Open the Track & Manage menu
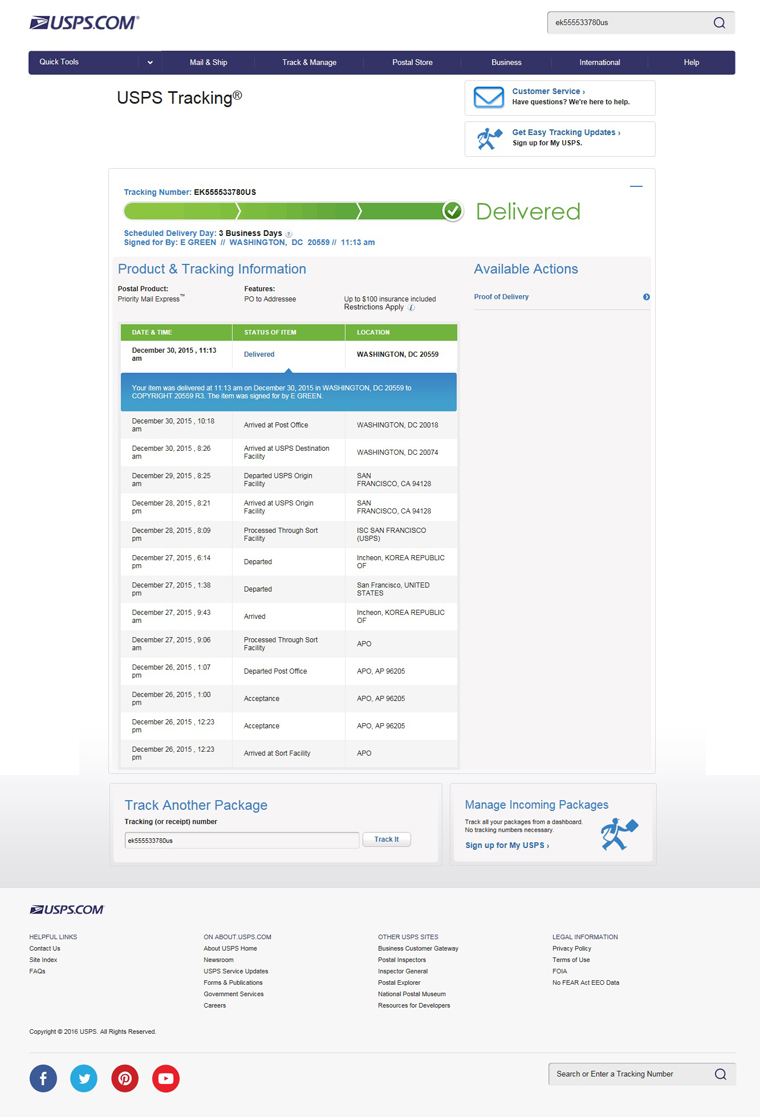 point(309,62)
